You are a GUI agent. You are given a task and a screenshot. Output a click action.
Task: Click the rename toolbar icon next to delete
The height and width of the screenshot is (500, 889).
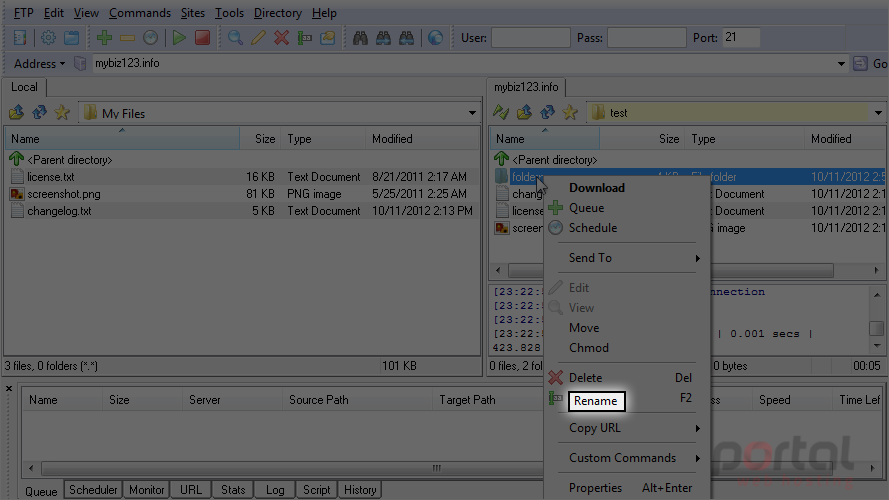(x=304, y=38)
